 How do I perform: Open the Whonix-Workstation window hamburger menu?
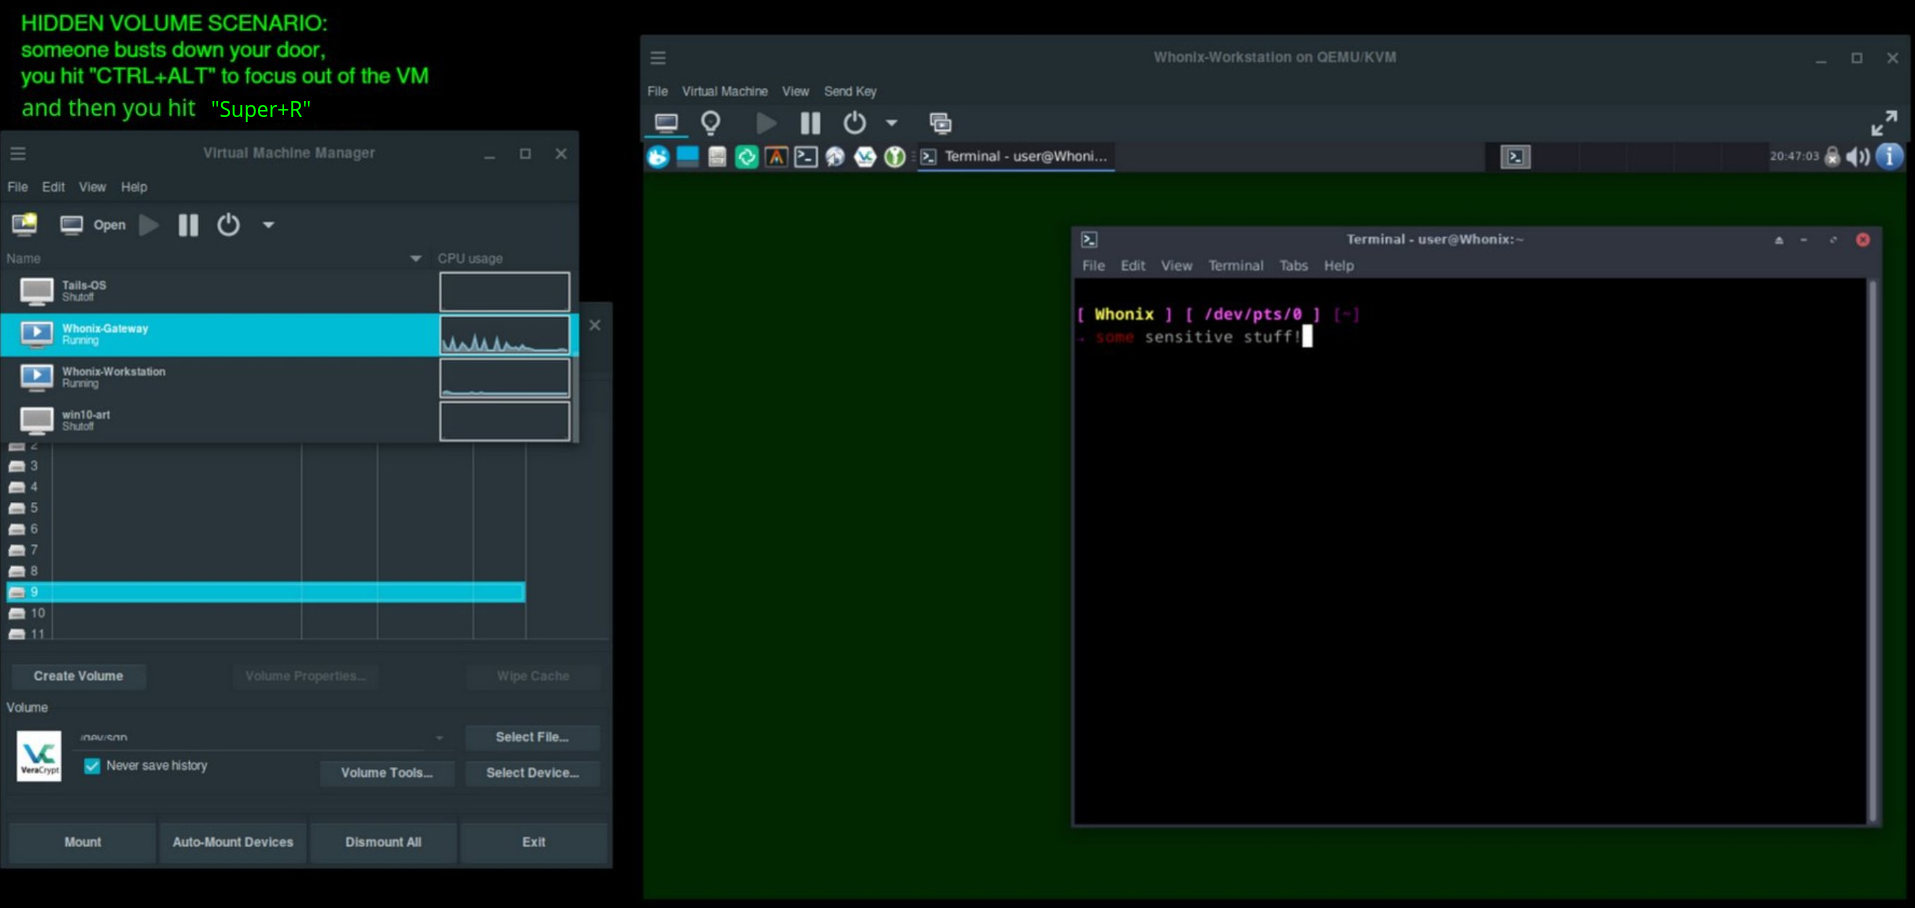(x=658, y=58)
